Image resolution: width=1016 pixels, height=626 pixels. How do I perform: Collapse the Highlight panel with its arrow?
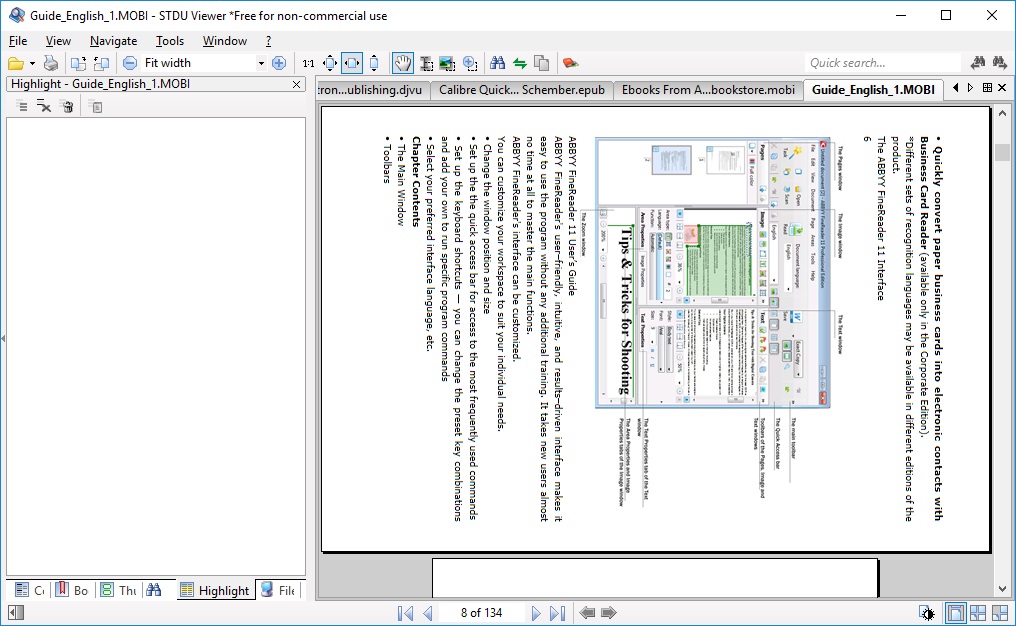point(4,337)
